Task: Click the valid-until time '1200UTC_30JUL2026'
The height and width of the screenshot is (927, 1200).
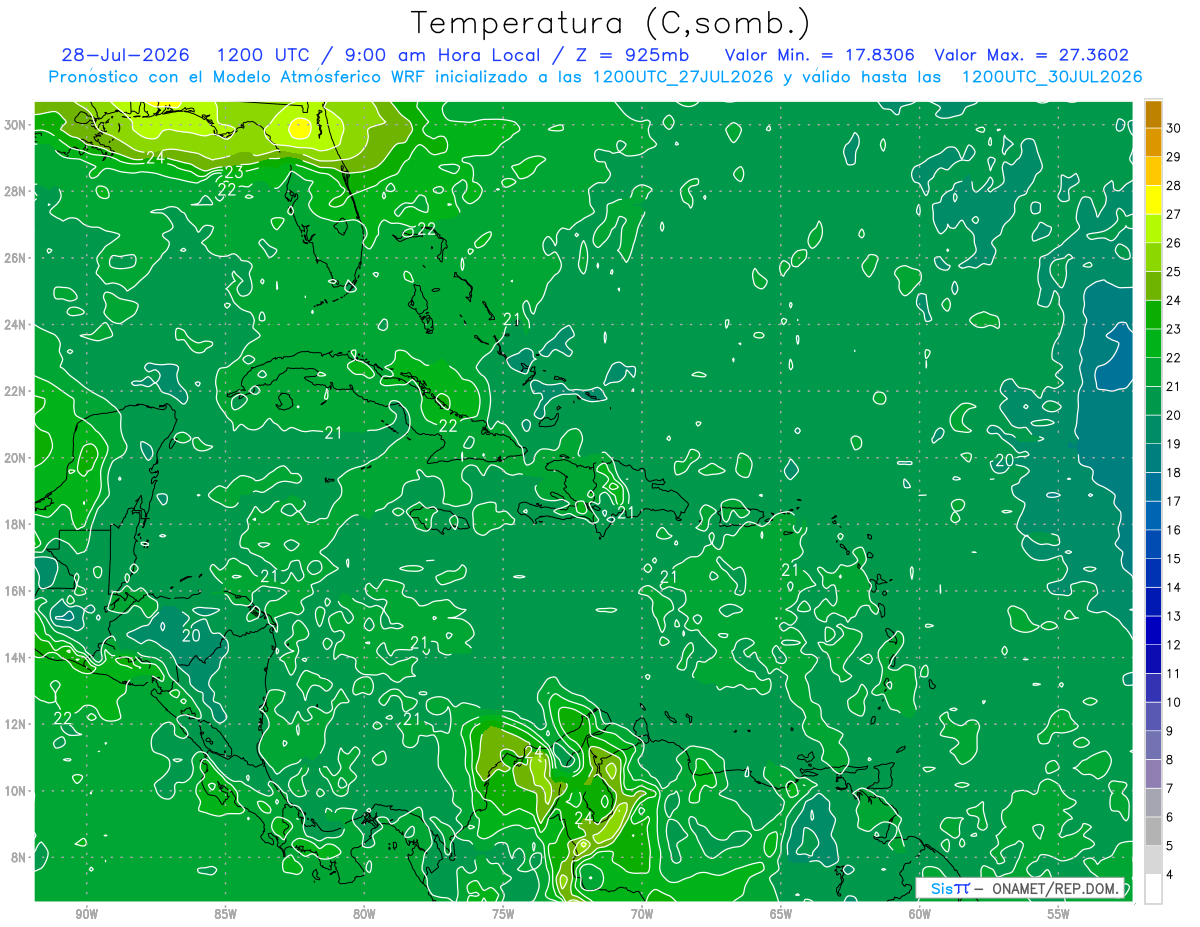Action: click(x=1051, y=76)
